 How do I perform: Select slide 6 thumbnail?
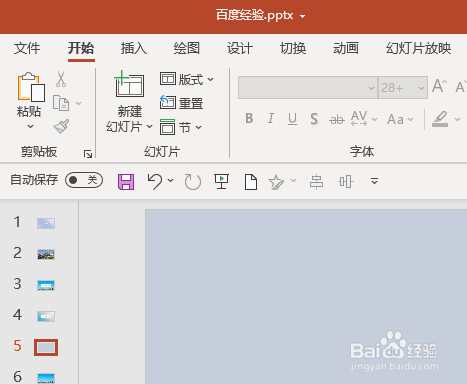pos(46,378)
